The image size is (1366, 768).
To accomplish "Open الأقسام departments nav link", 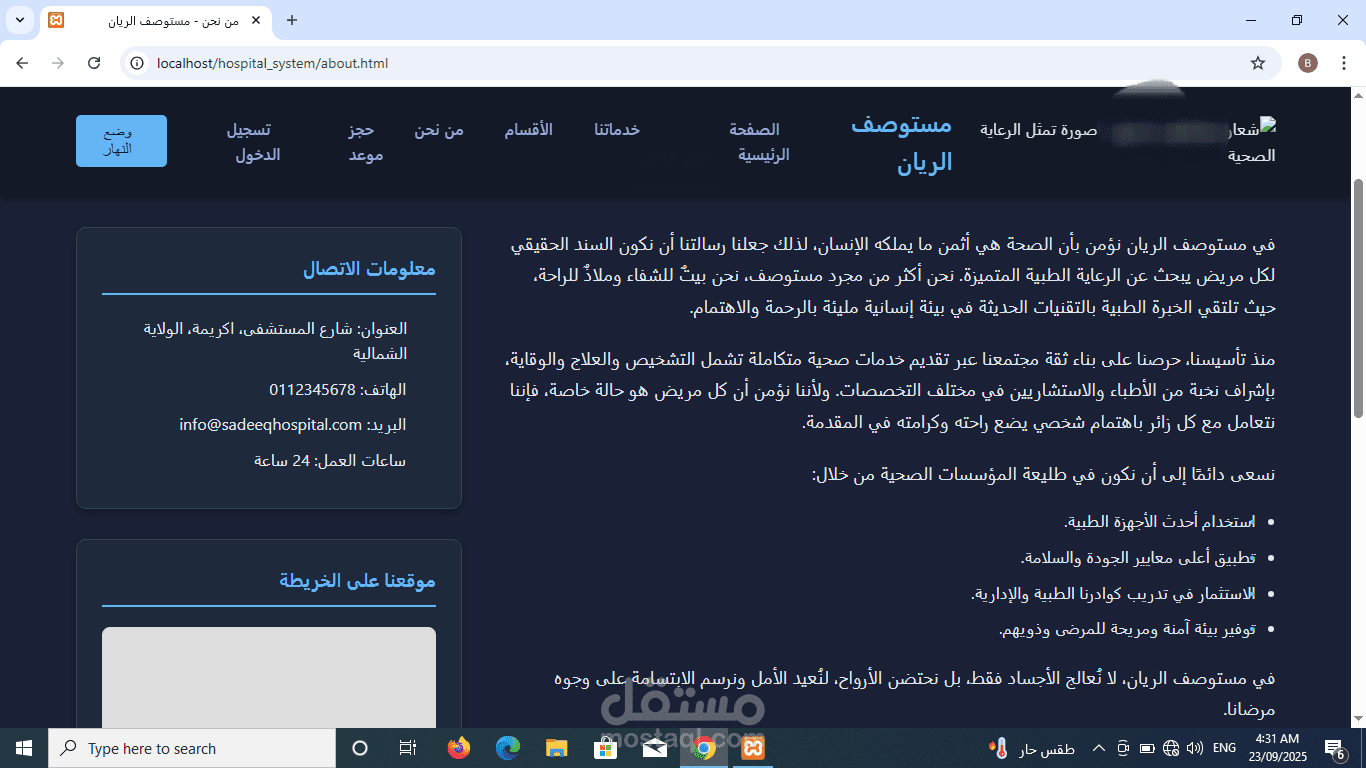I will 528,130.
